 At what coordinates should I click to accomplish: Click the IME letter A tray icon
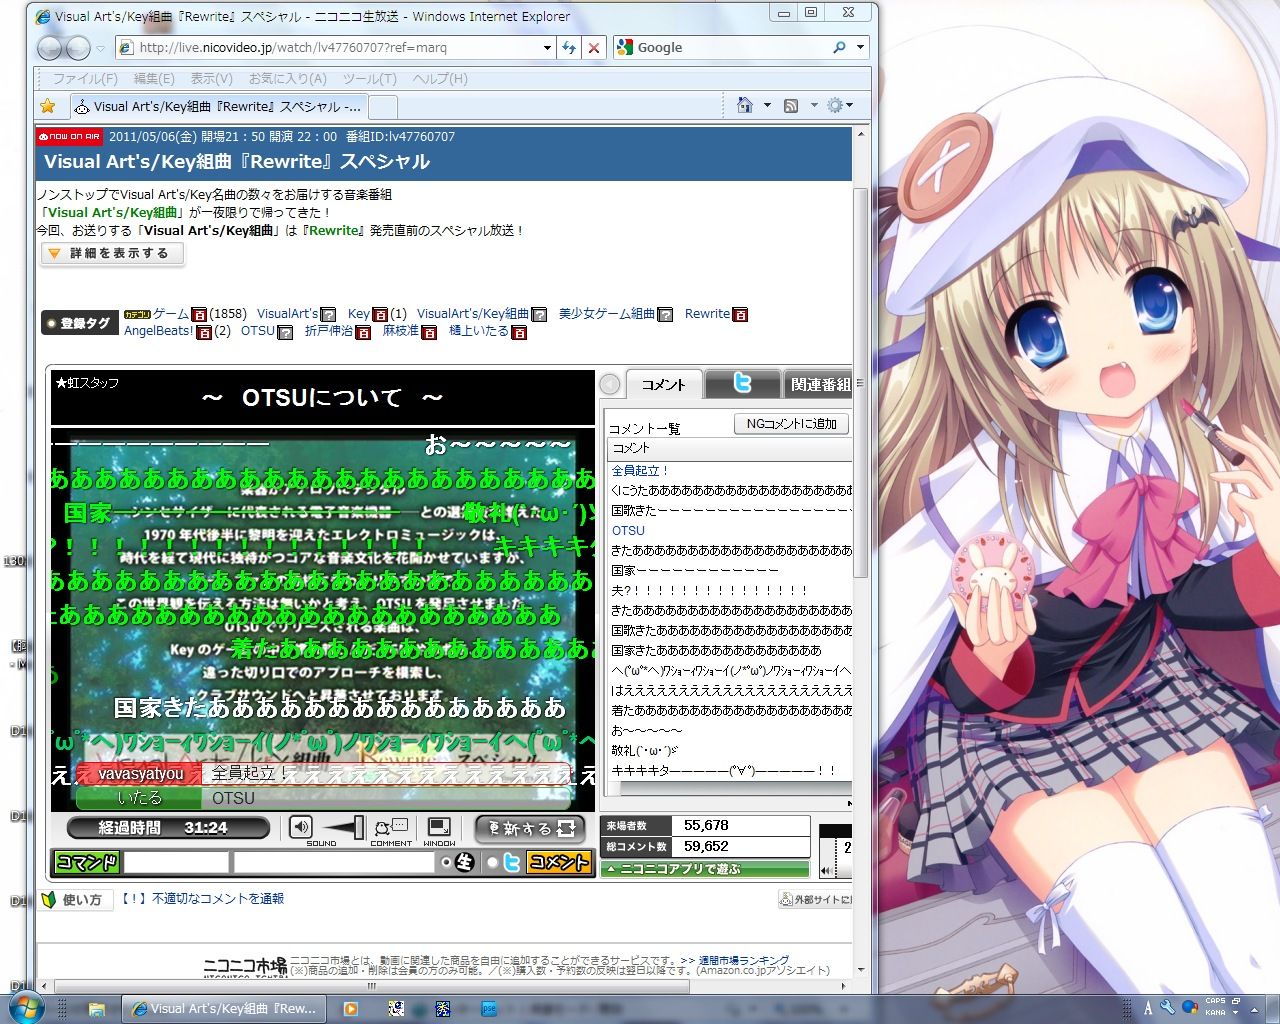point(1148,1008)
